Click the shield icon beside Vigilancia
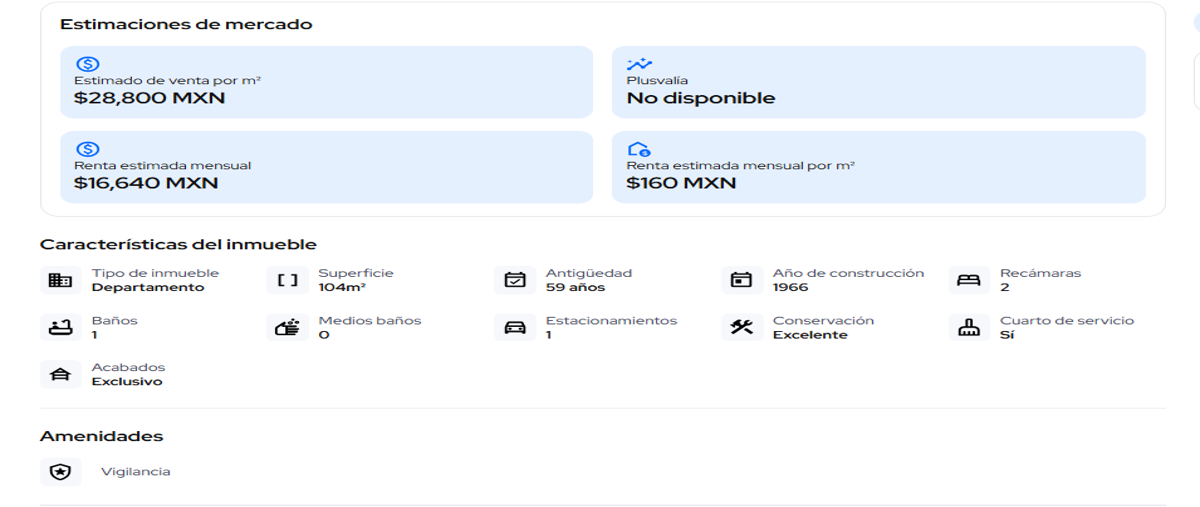 [60, 471]
